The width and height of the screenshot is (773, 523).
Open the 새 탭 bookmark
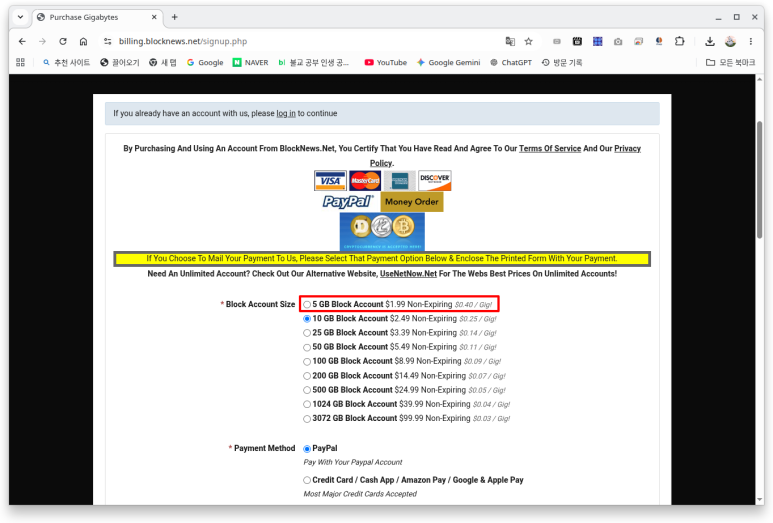(x=163, y=63)
